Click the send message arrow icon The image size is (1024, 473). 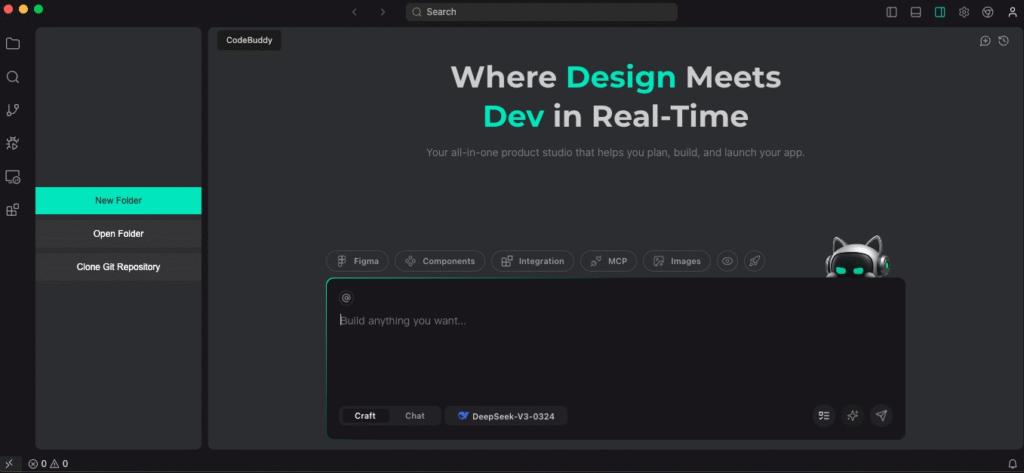881,415
